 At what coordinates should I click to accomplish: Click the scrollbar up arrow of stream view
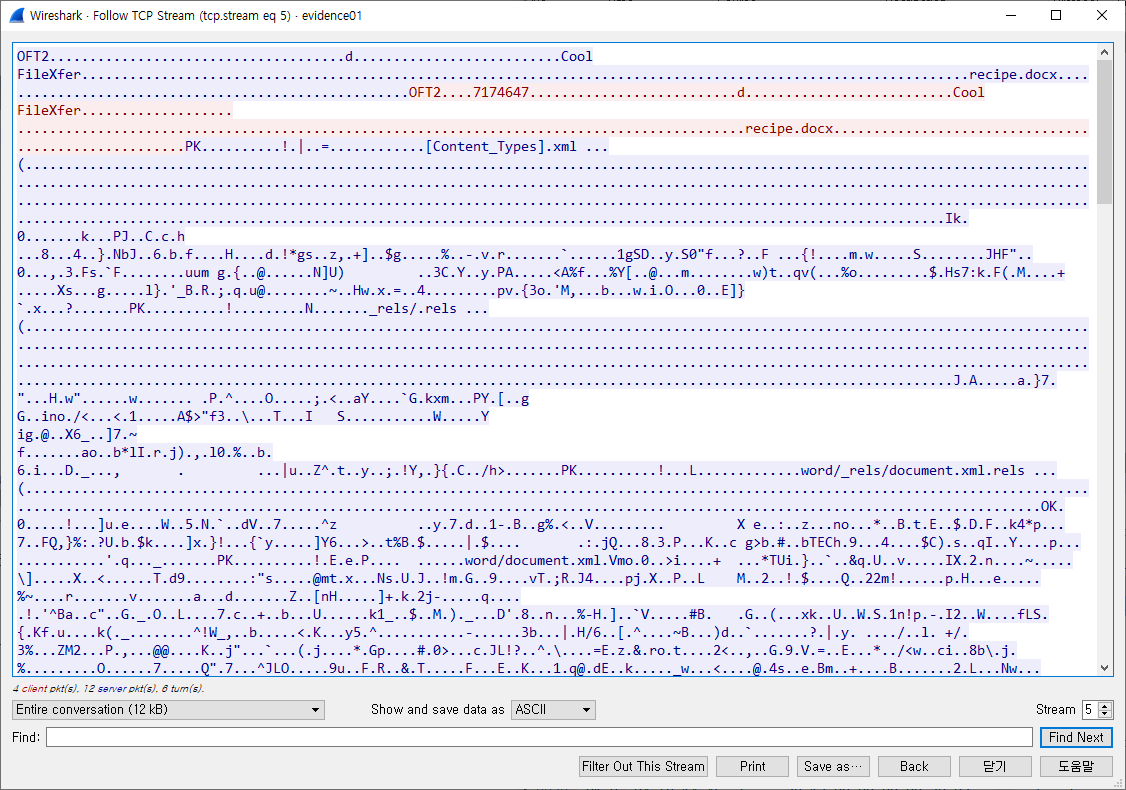pyautogui.click(x=1104, y=52)
